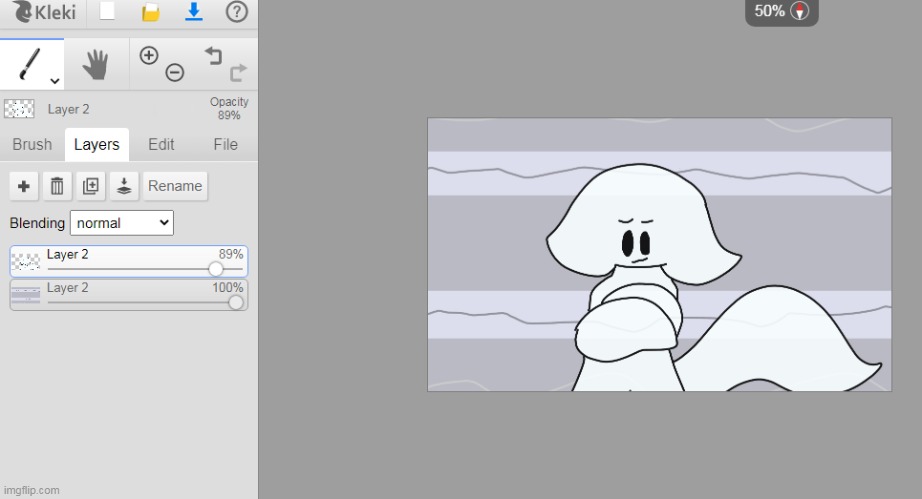Open an image from folder icon
The image size is (922, 499).
(x=150, y=12)
